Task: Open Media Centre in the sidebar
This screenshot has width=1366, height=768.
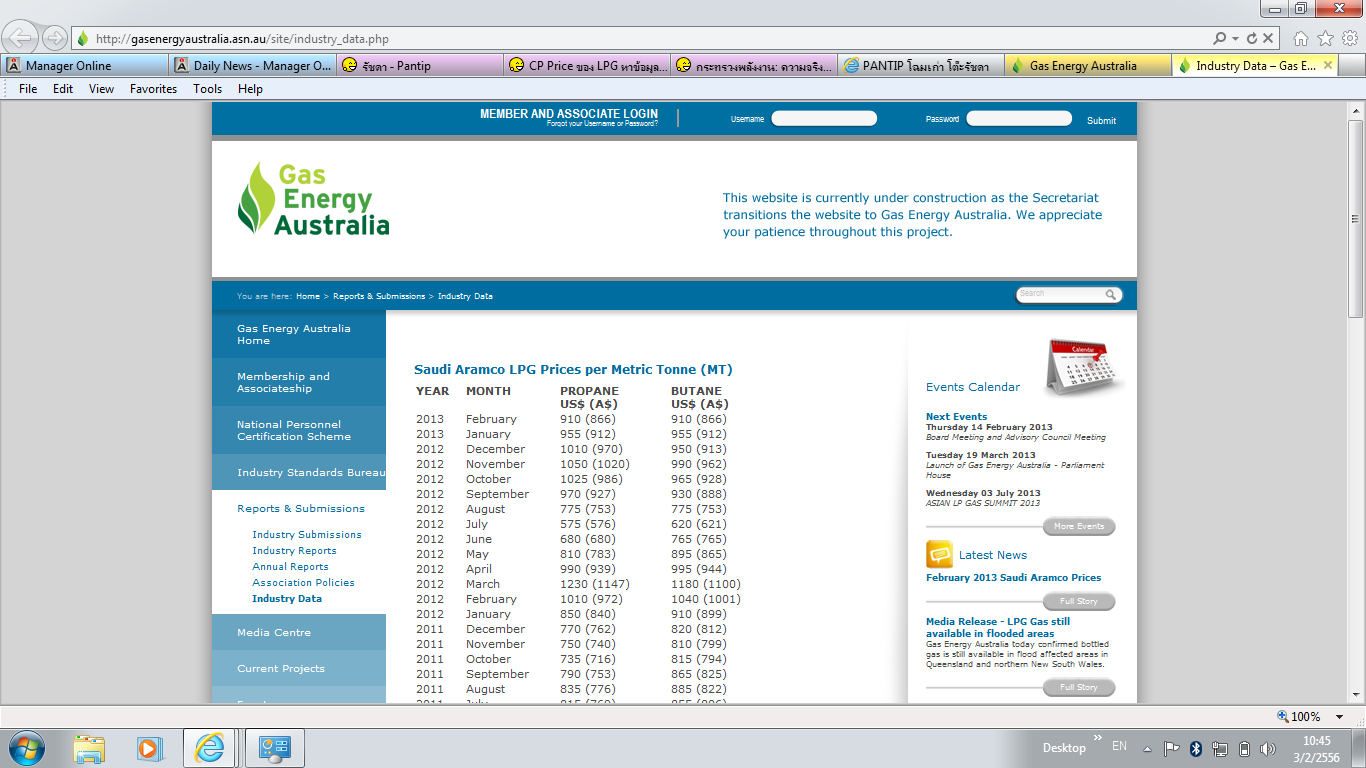Action: click(298, 632)
